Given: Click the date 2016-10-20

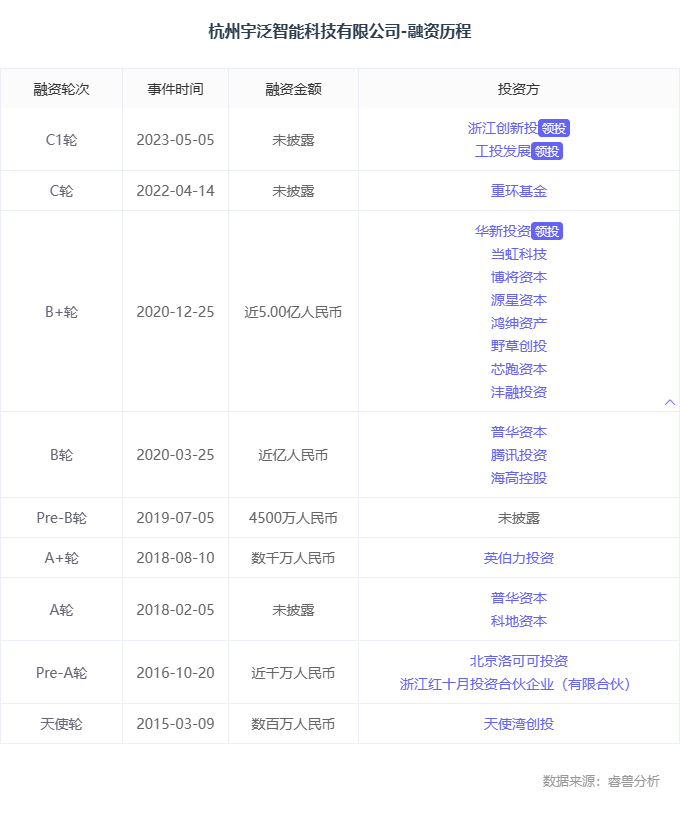Looking at the screenshot, I should (175, 673).
